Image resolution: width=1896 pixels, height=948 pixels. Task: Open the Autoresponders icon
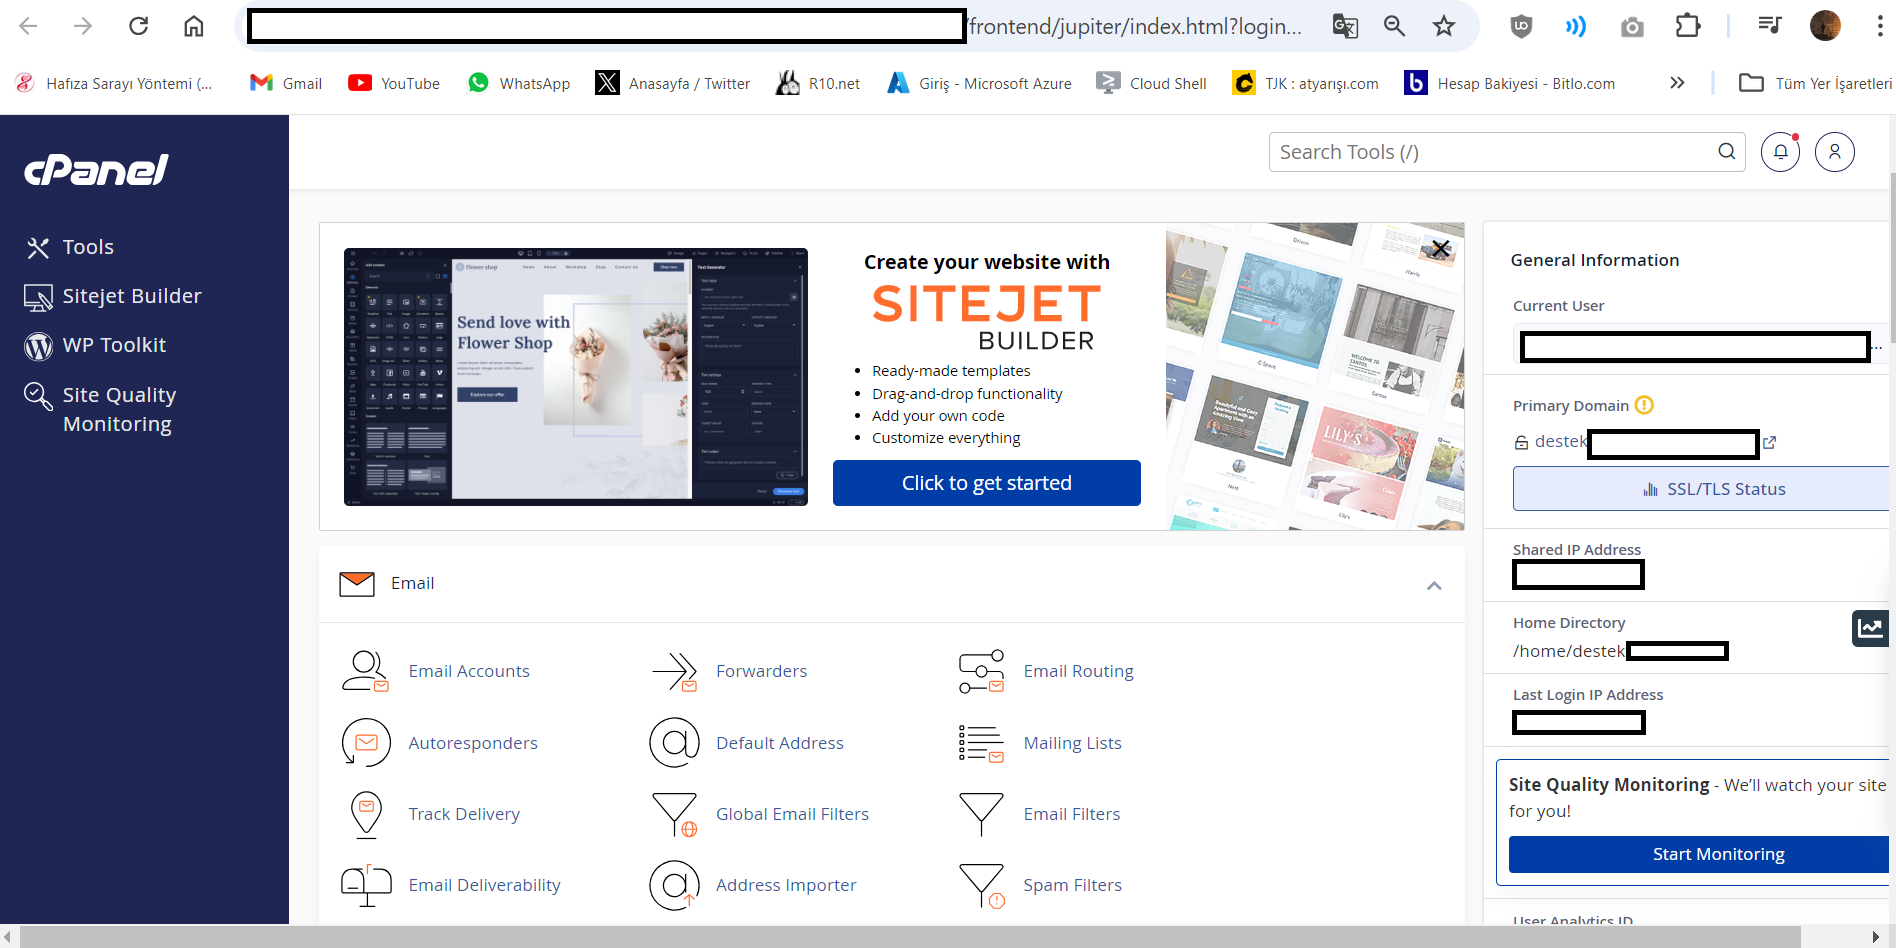tap(366, 743)
